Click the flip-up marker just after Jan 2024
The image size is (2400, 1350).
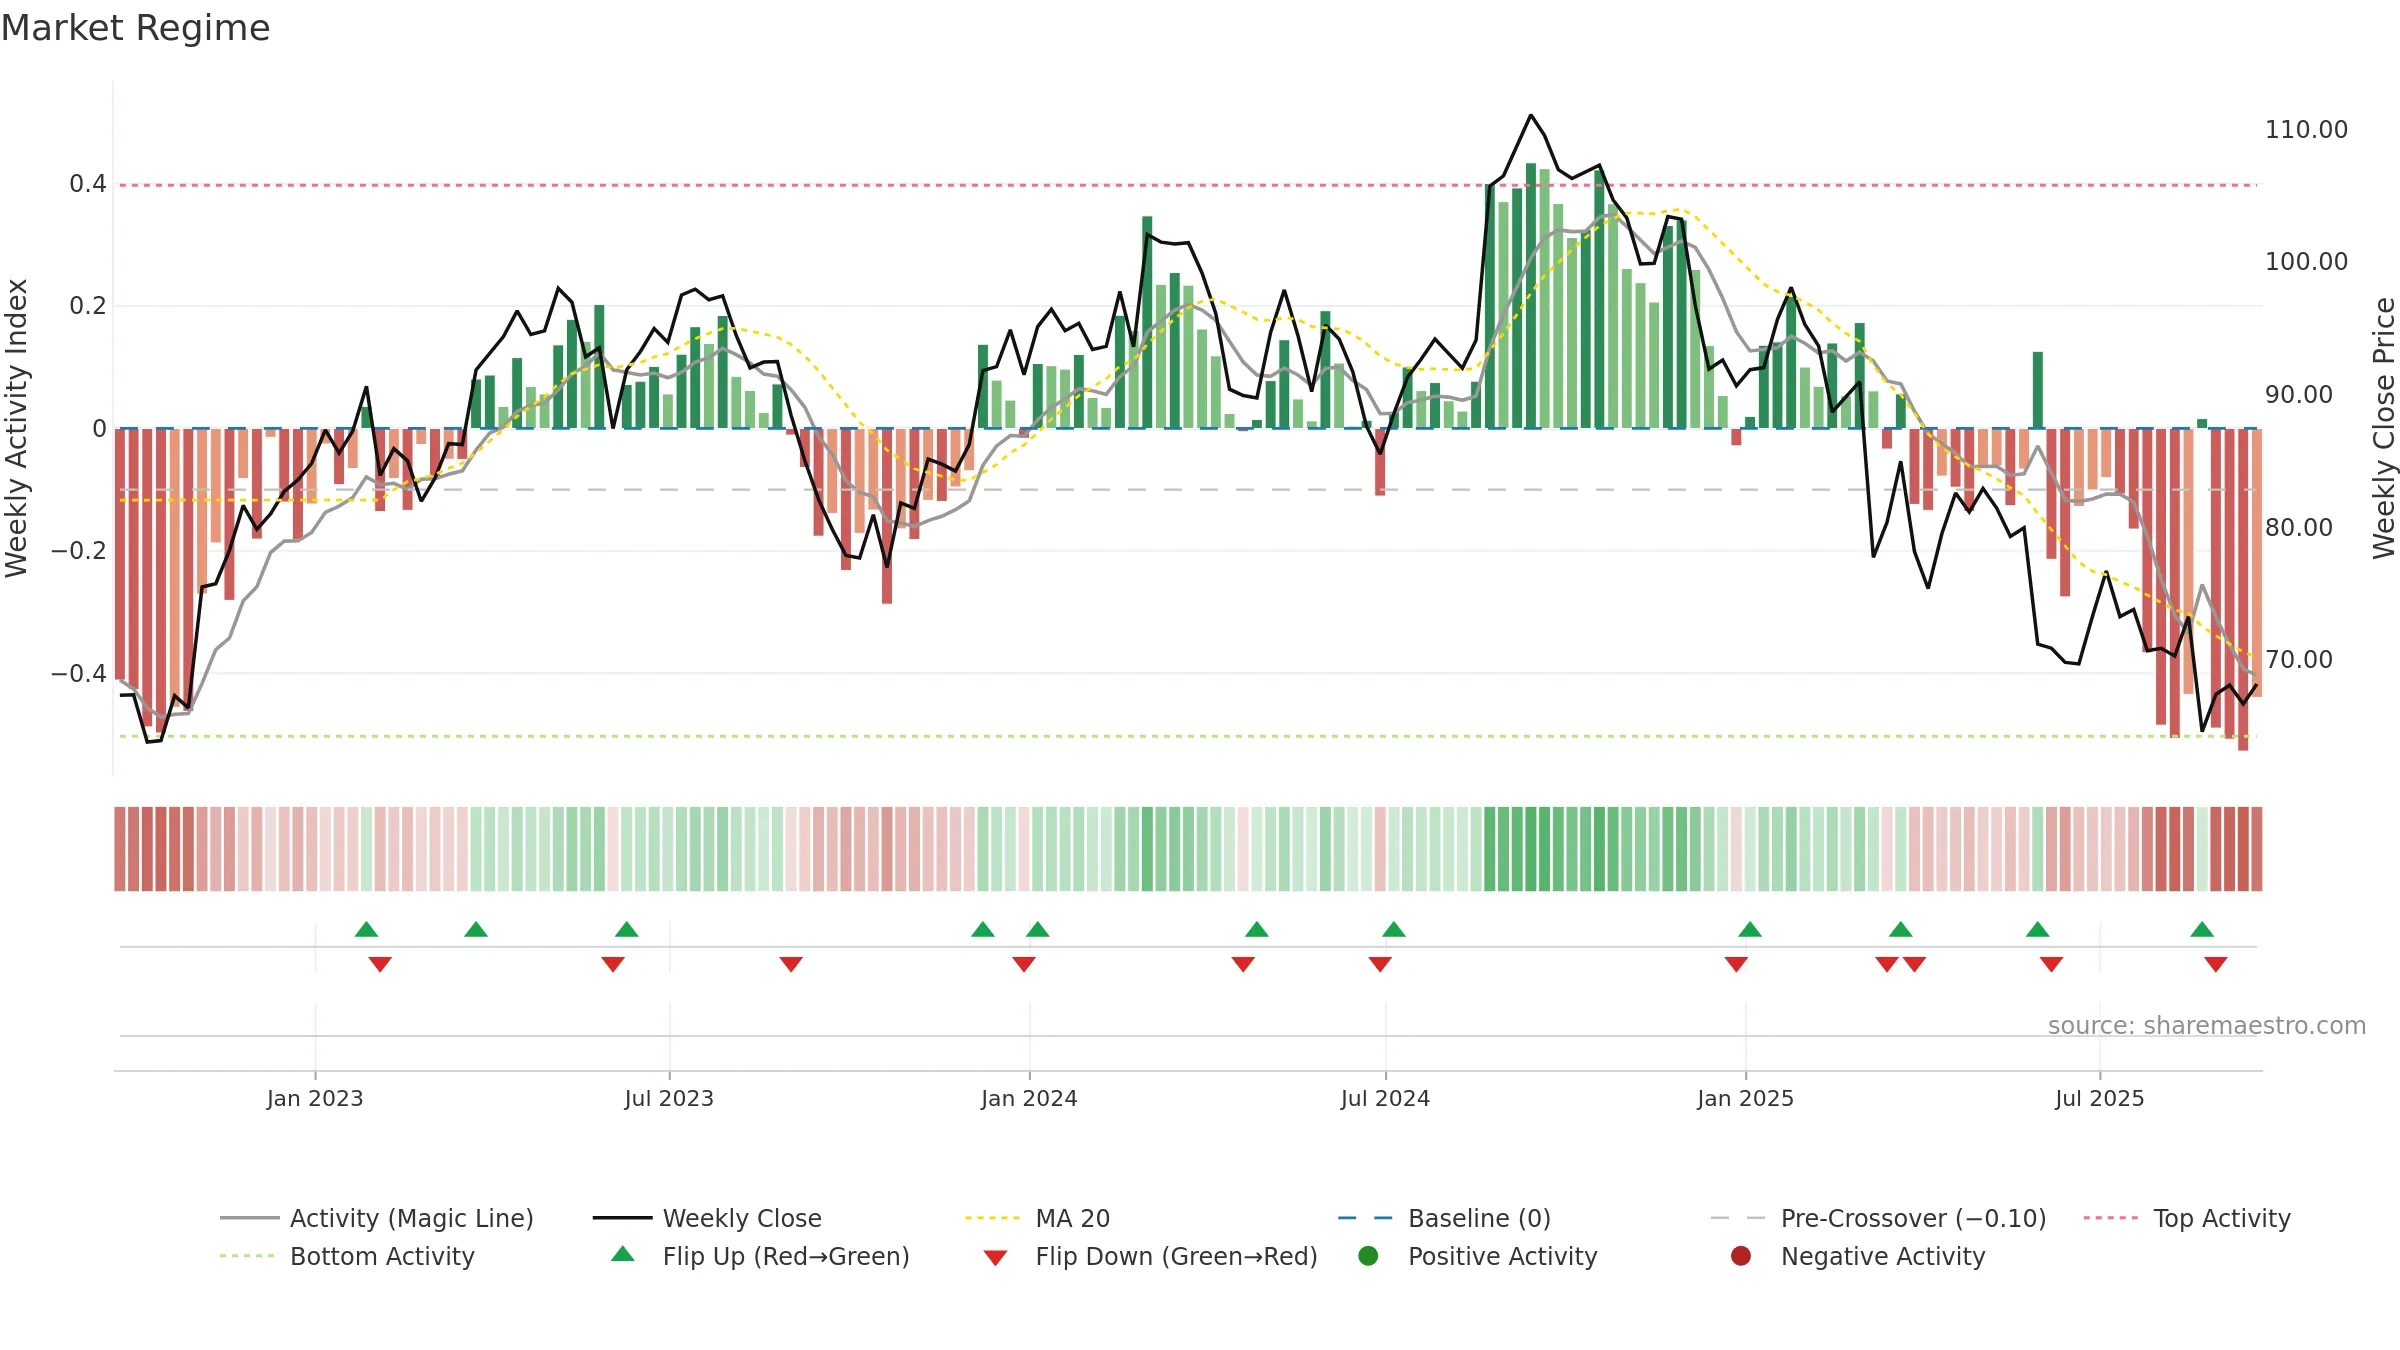coord(1037,929)
